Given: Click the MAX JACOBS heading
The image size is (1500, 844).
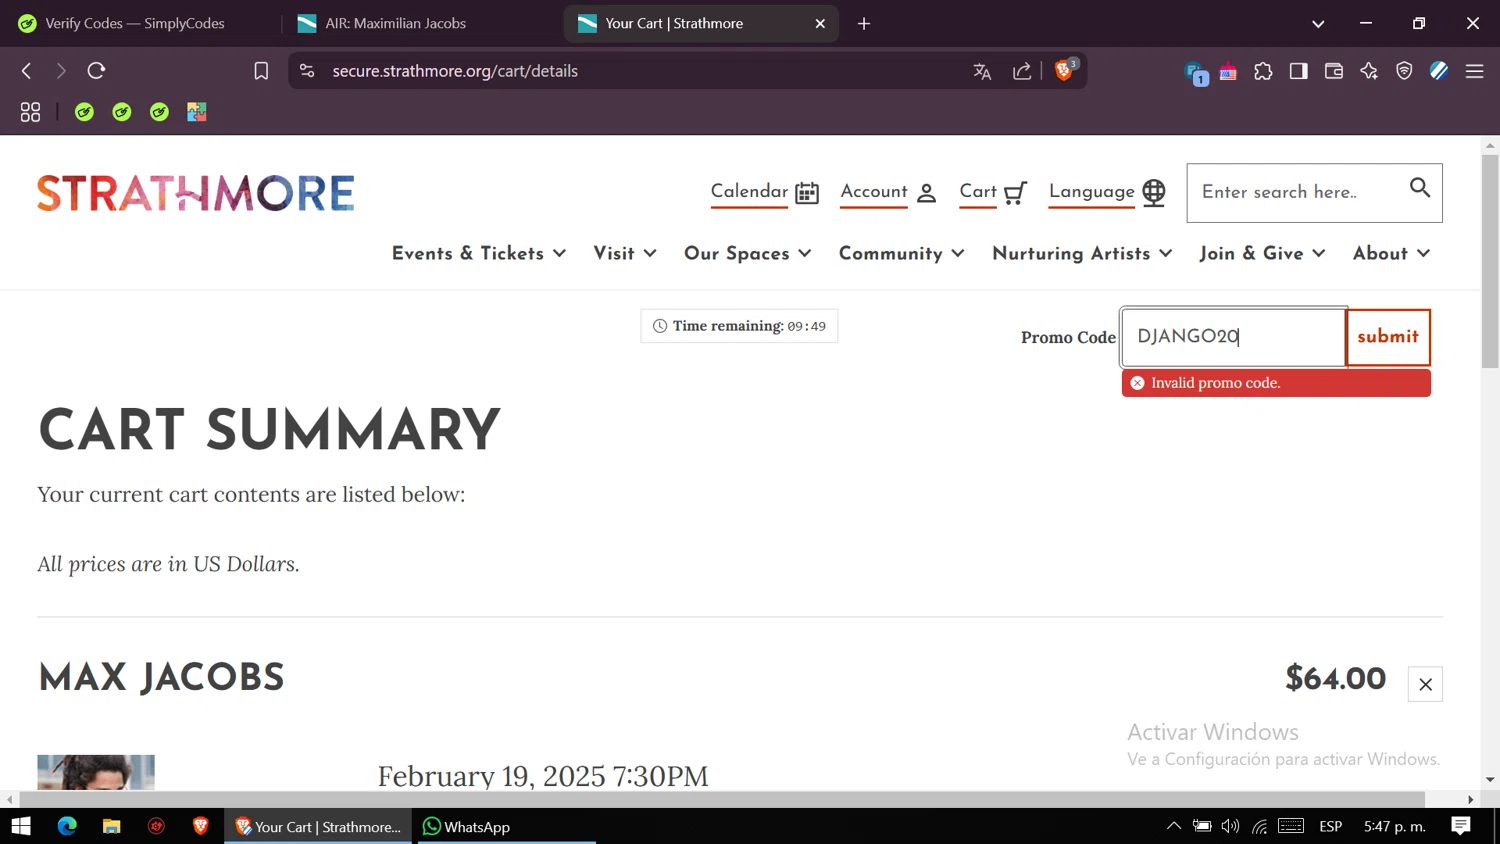Looking at the screenshot, I should (161, 678).
